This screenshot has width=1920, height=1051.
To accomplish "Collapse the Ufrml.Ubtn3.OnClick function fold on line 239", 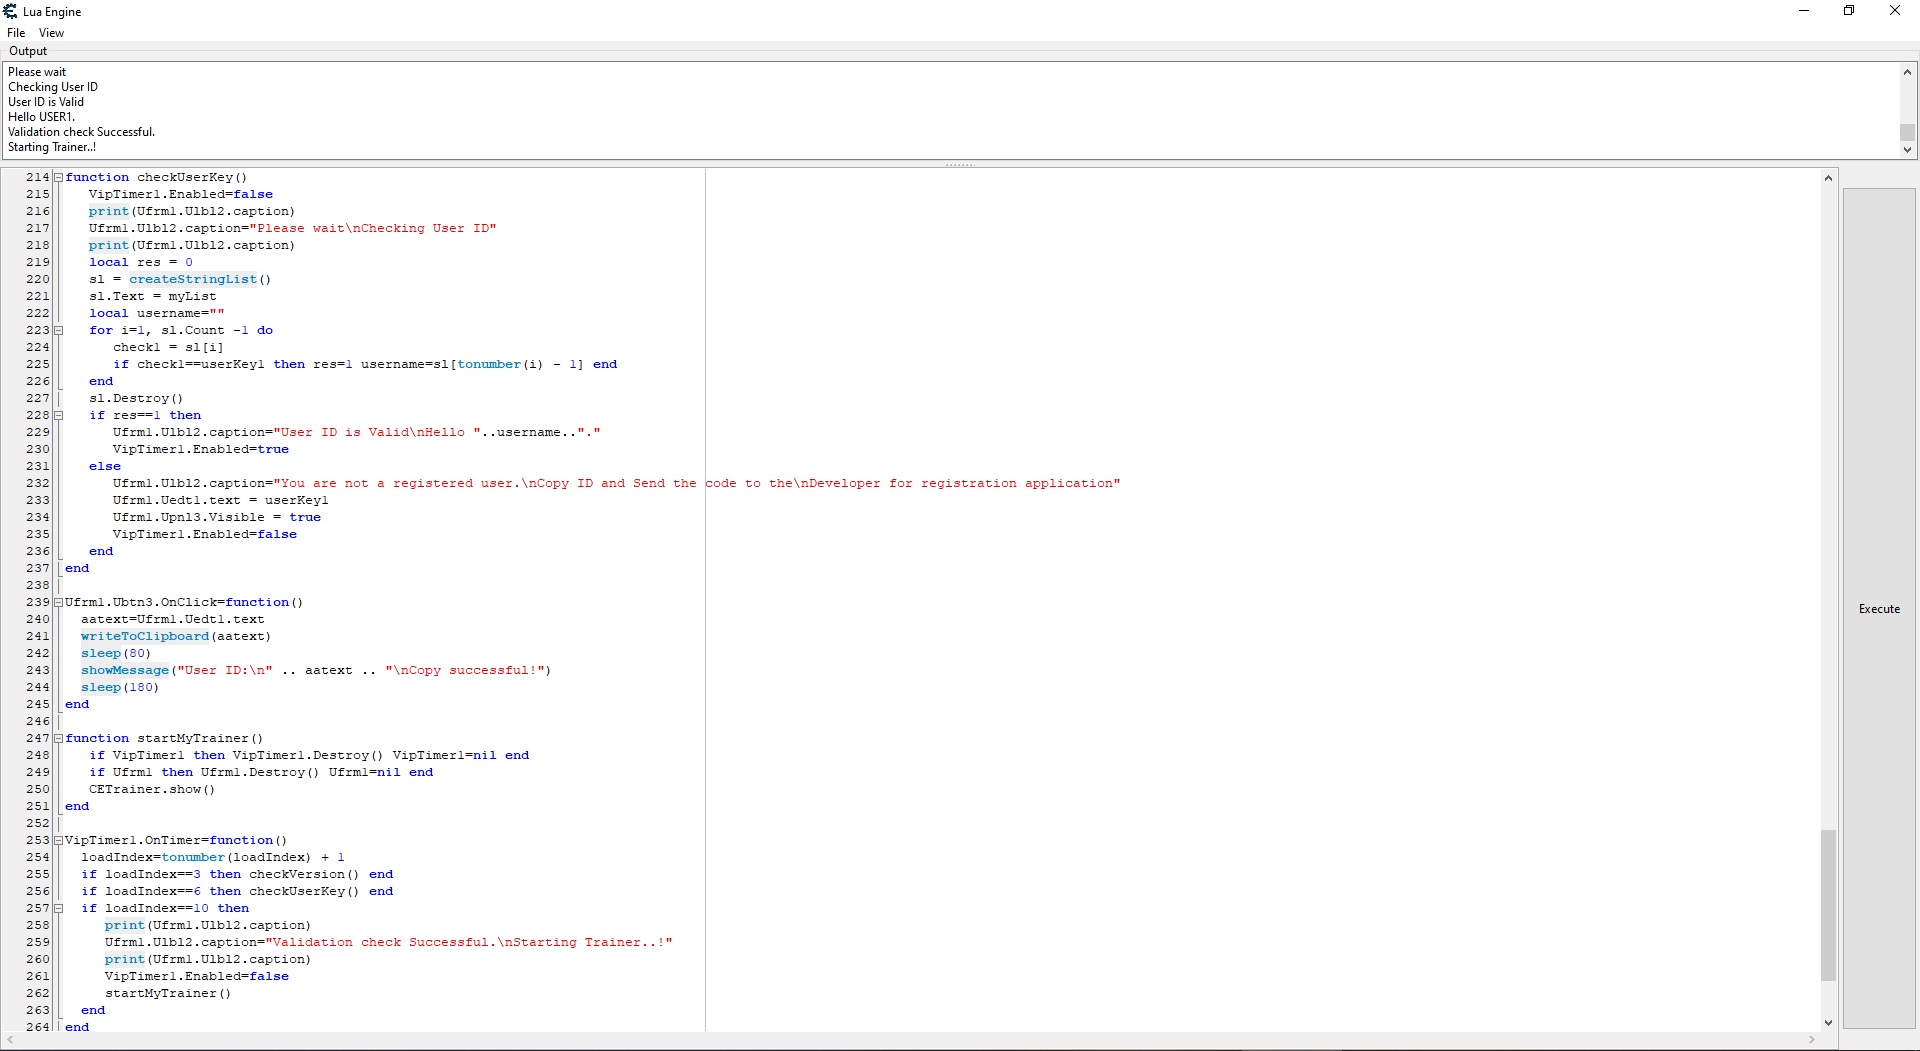I will click(x=59, y=602).
